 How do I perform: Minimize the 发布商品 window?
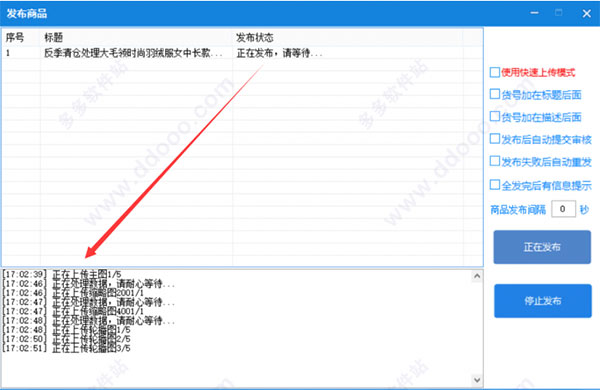(x=535, y=13)
